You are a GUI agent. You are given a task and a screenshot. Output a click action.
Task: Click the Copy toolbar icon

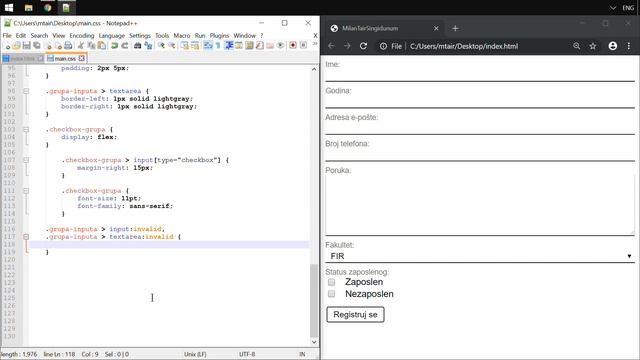91,45
